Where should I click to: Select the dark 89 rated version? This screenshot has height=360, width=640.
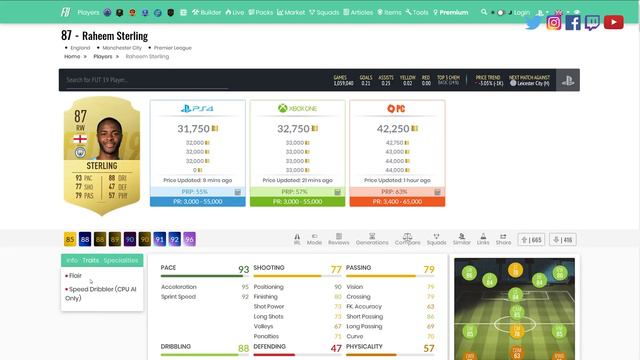tap(115, 239)
